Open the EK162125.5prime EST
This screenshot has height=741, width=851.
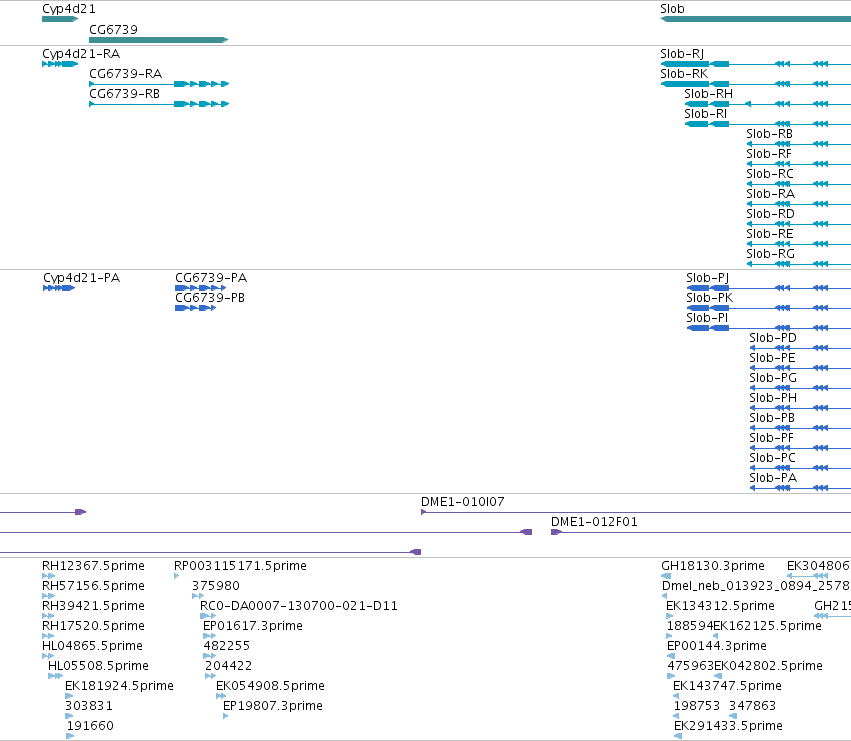pyautogui.click(x=716, y=636)
